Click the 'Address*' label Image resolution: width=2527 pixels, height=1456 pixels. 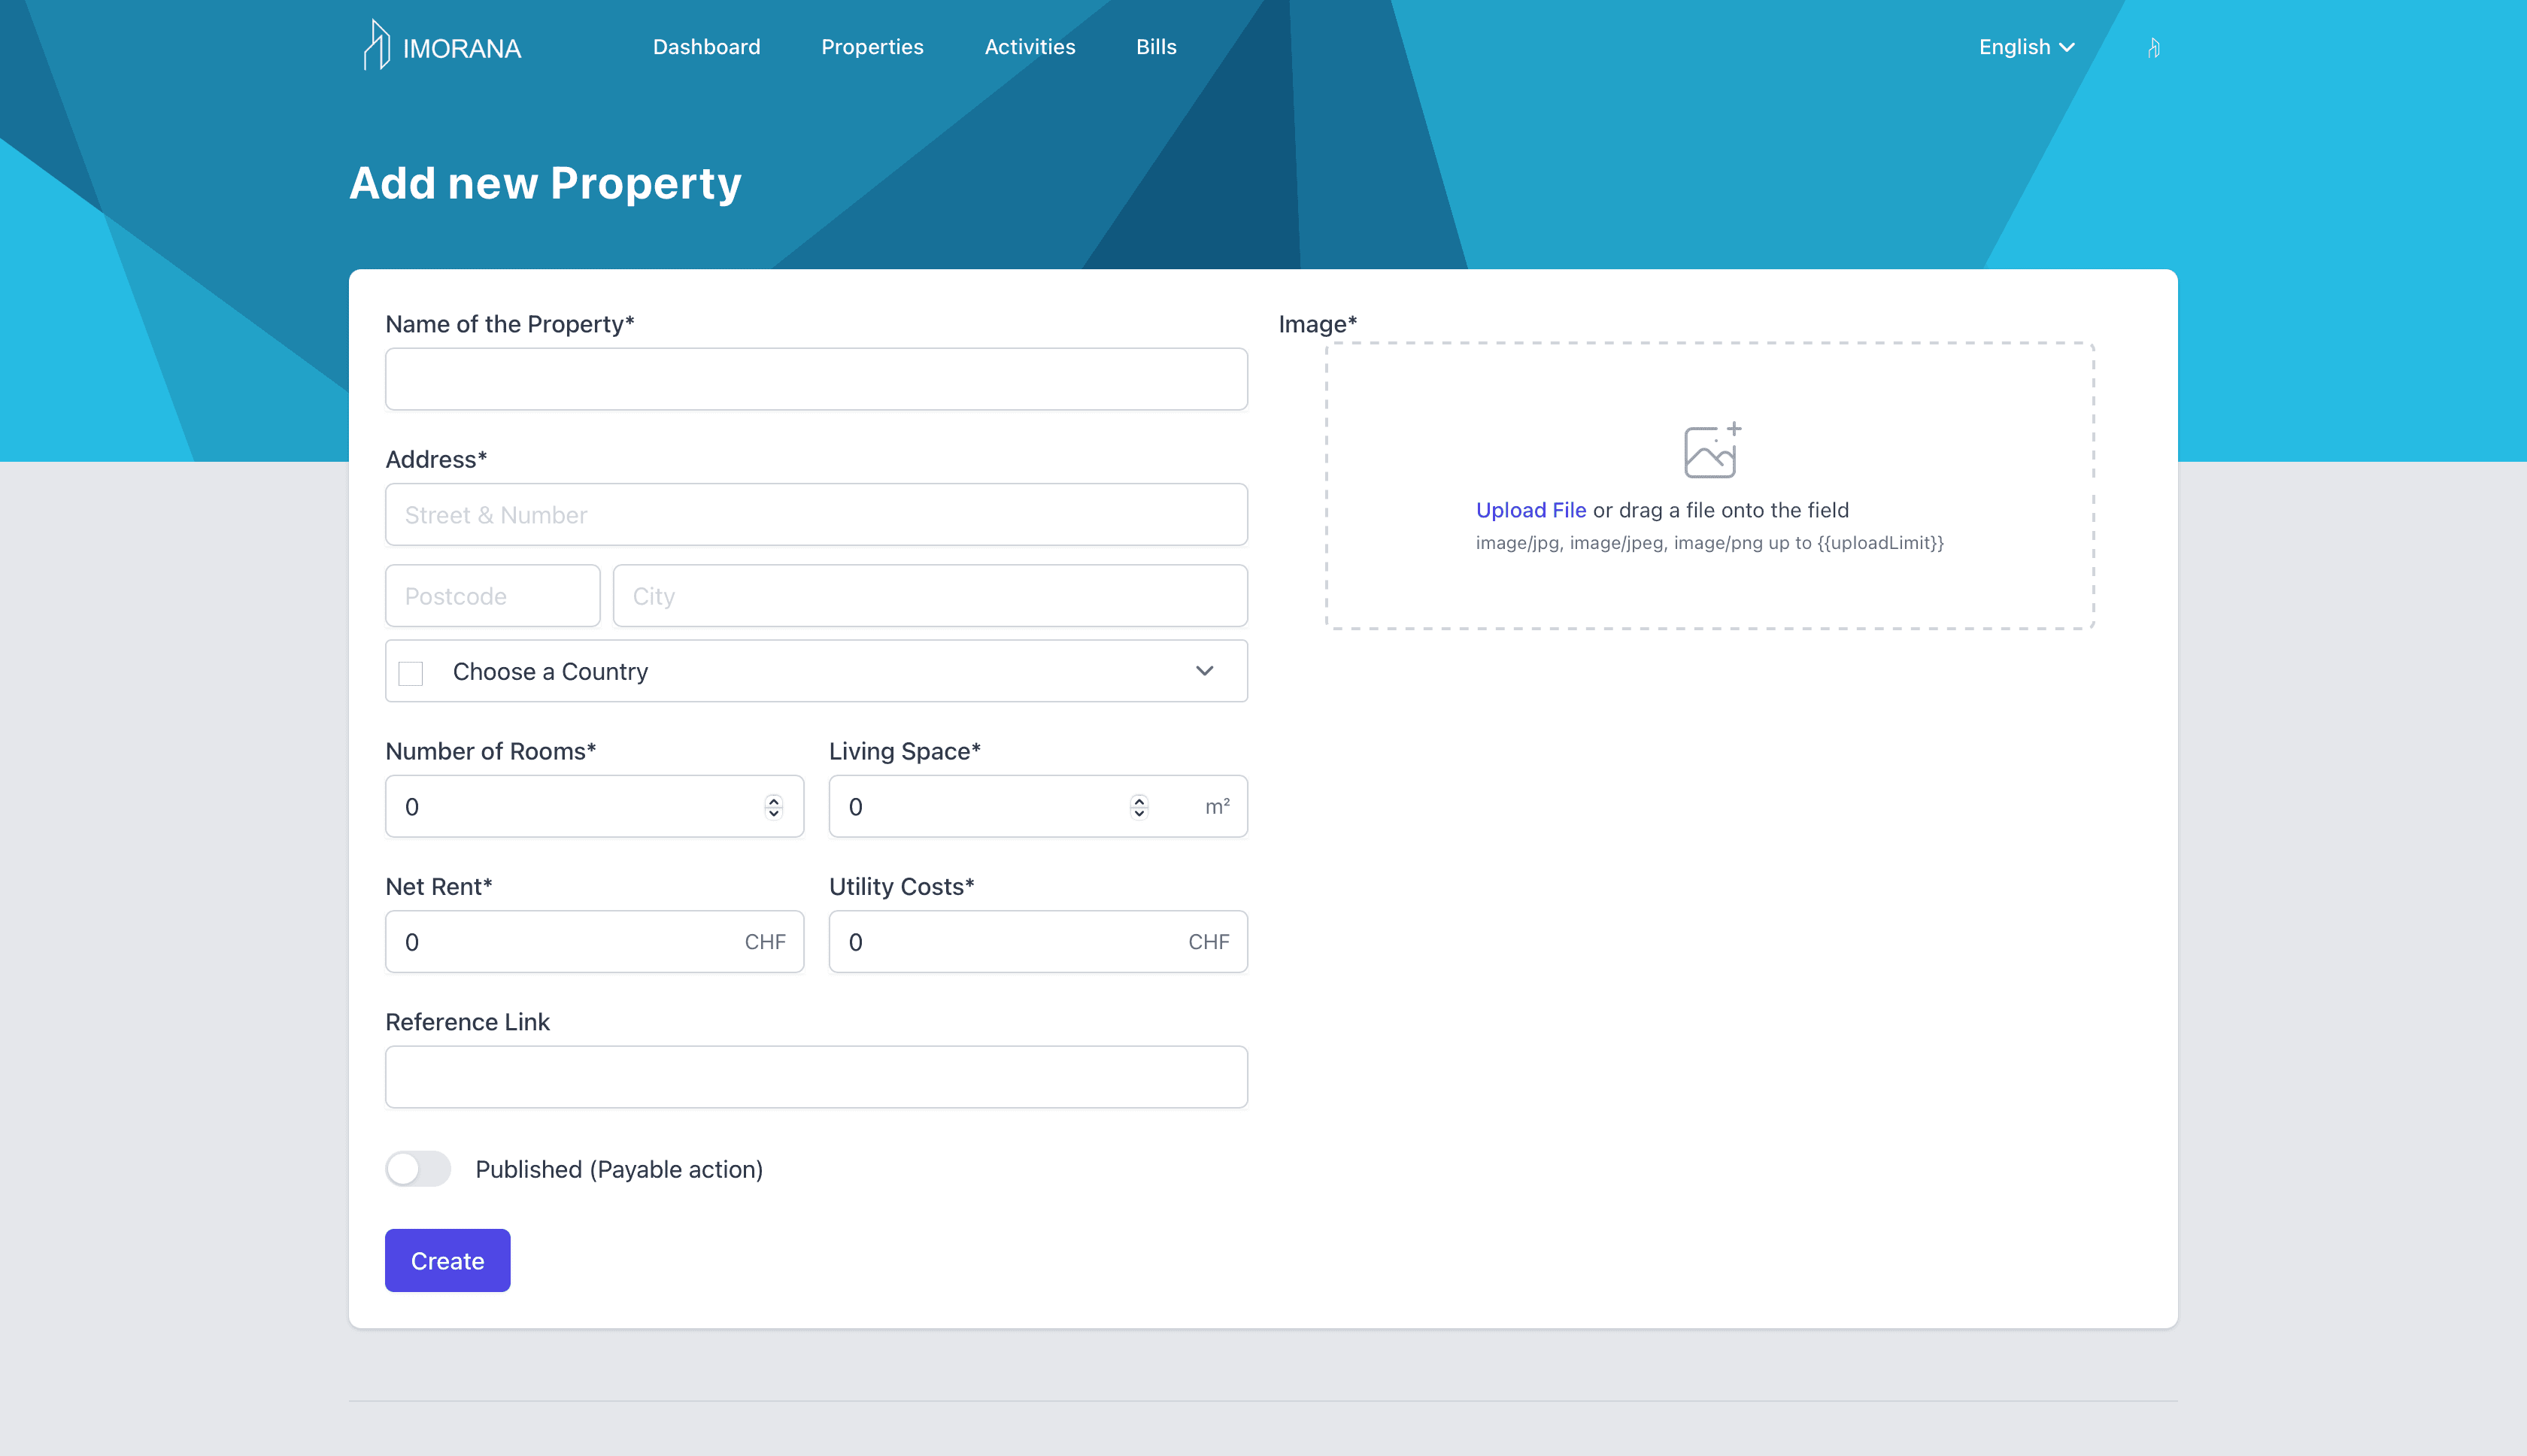(x=436, y=459)
